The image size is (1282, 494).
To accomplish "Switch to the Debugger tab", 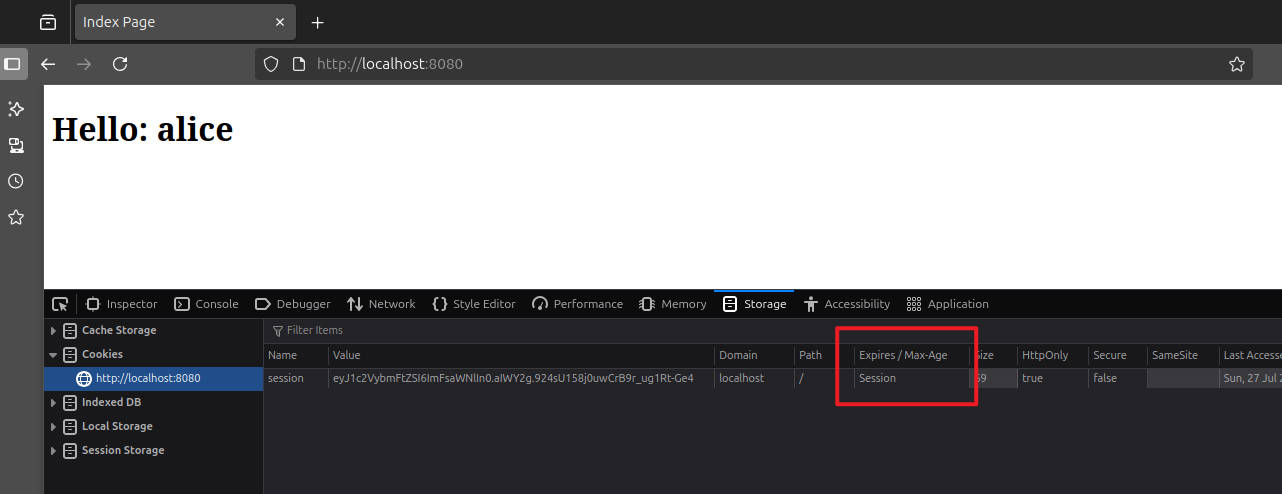I will (x=293, y=304).
